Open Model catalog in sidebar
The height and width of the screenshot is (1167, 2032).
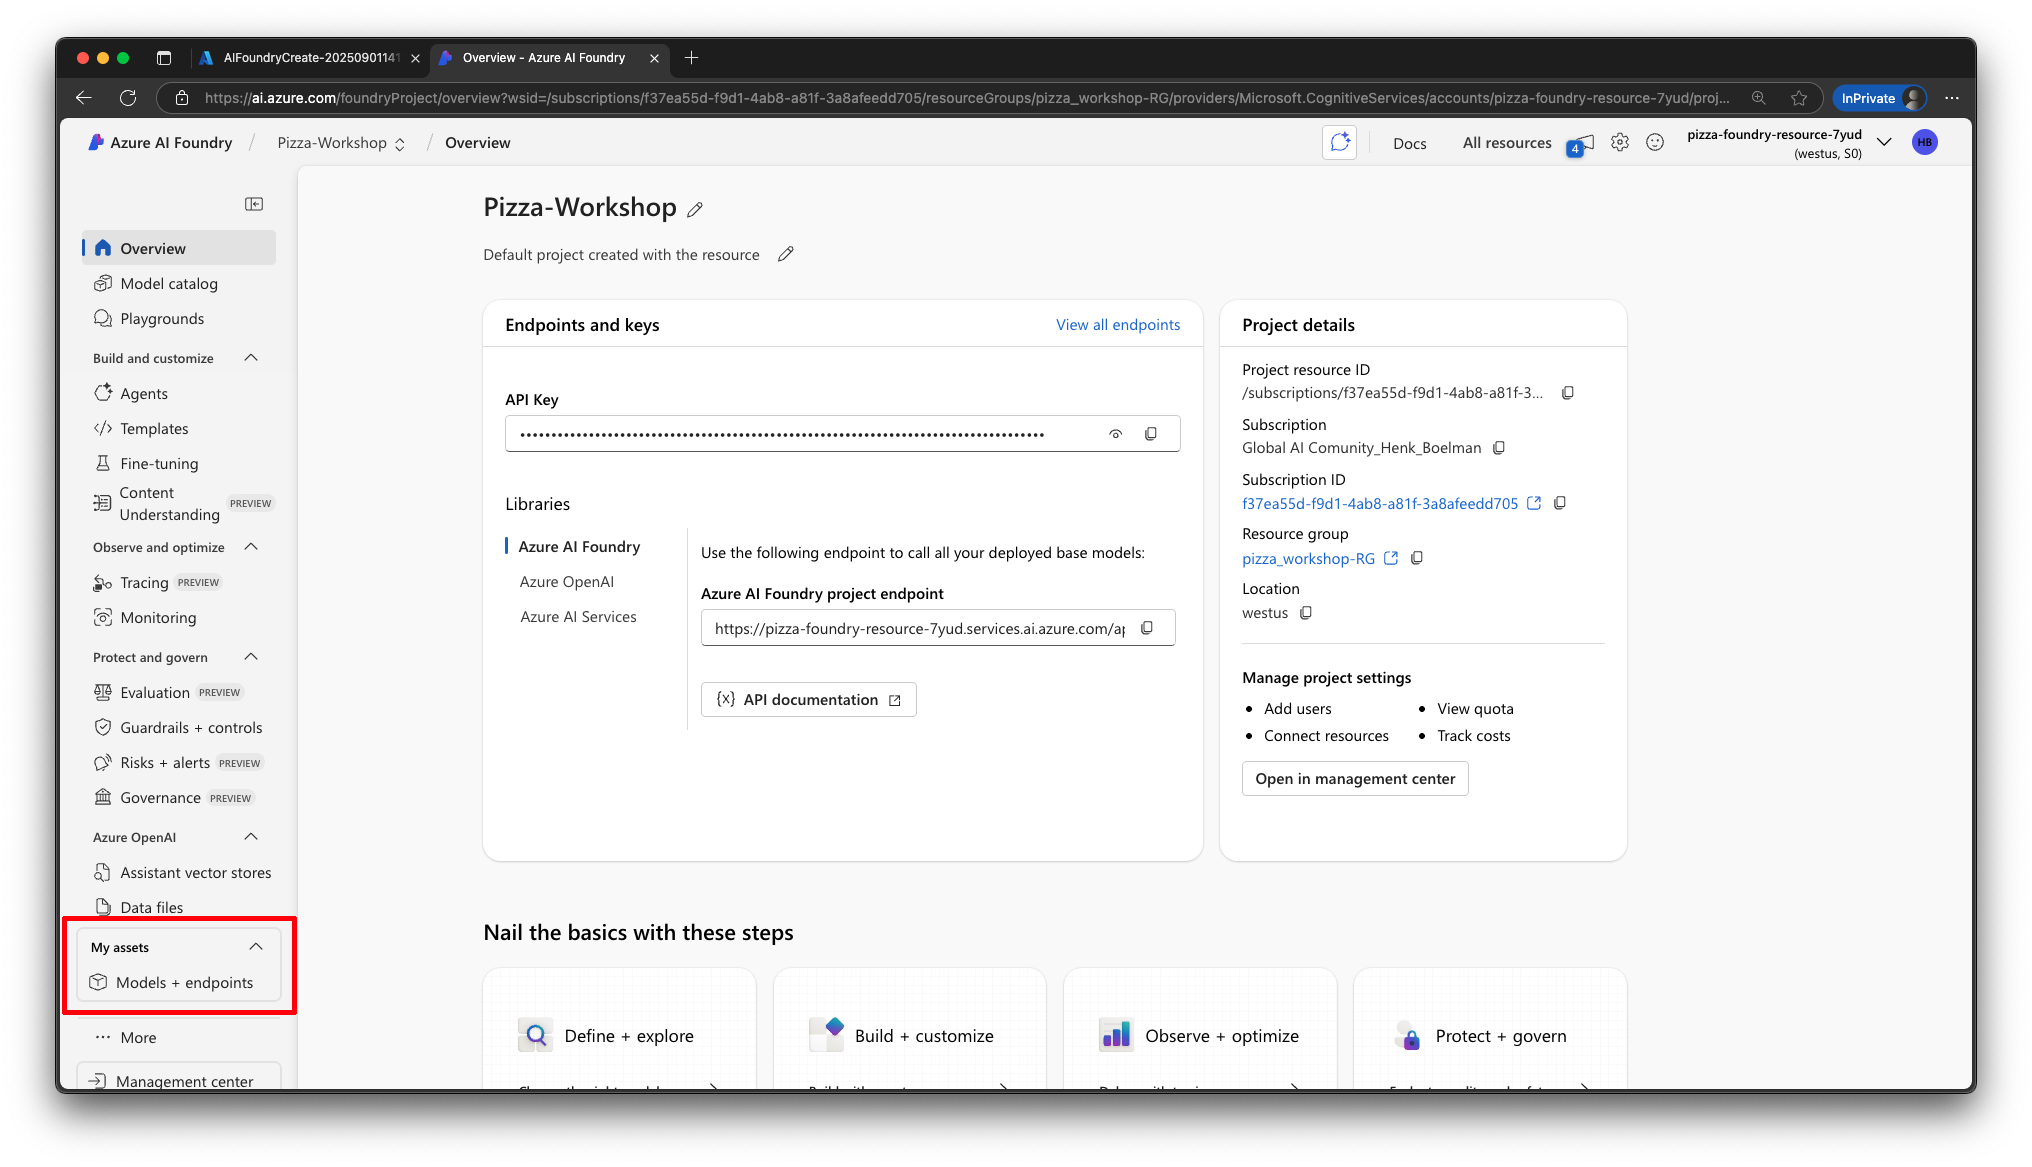[169, 284]
